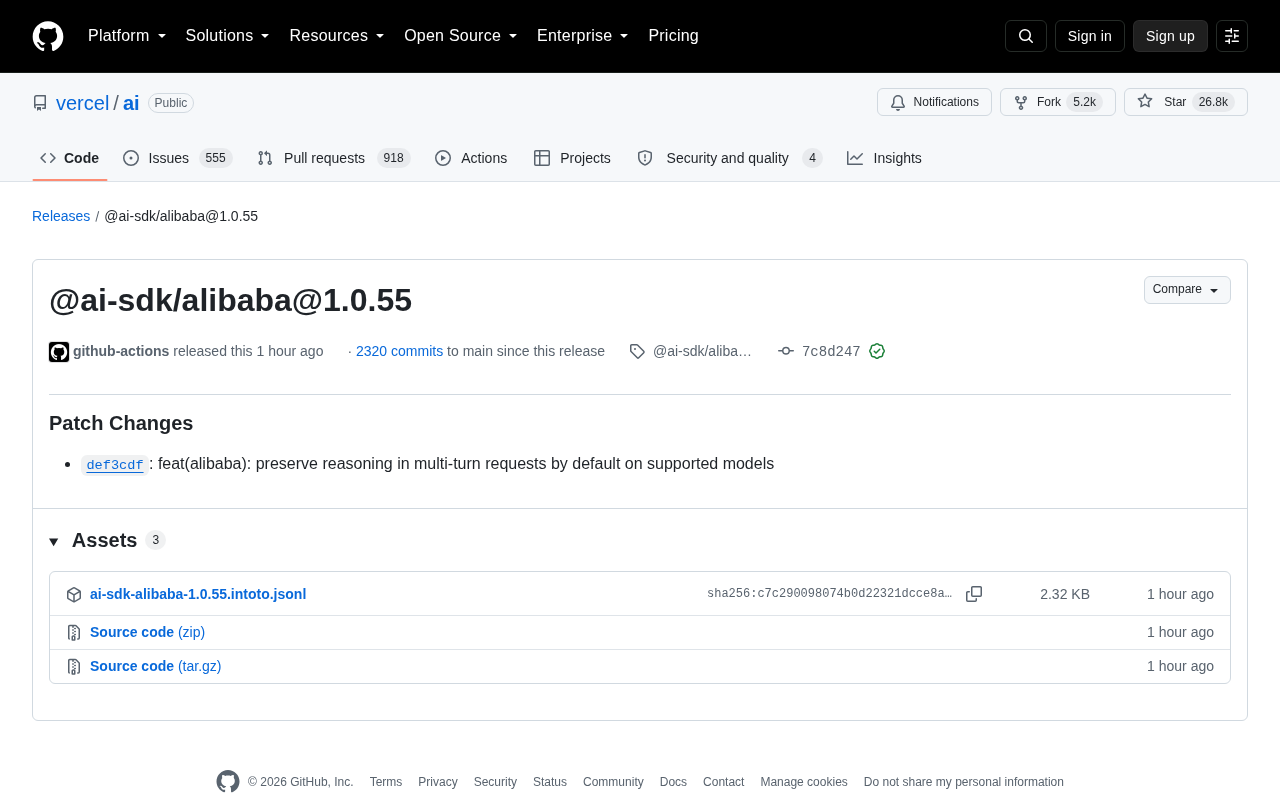Screen dimensions: 1280x800
Task: Click the @ai-sdk/alibaba@1.0.55 release title
Action: [x=230, y=300]
